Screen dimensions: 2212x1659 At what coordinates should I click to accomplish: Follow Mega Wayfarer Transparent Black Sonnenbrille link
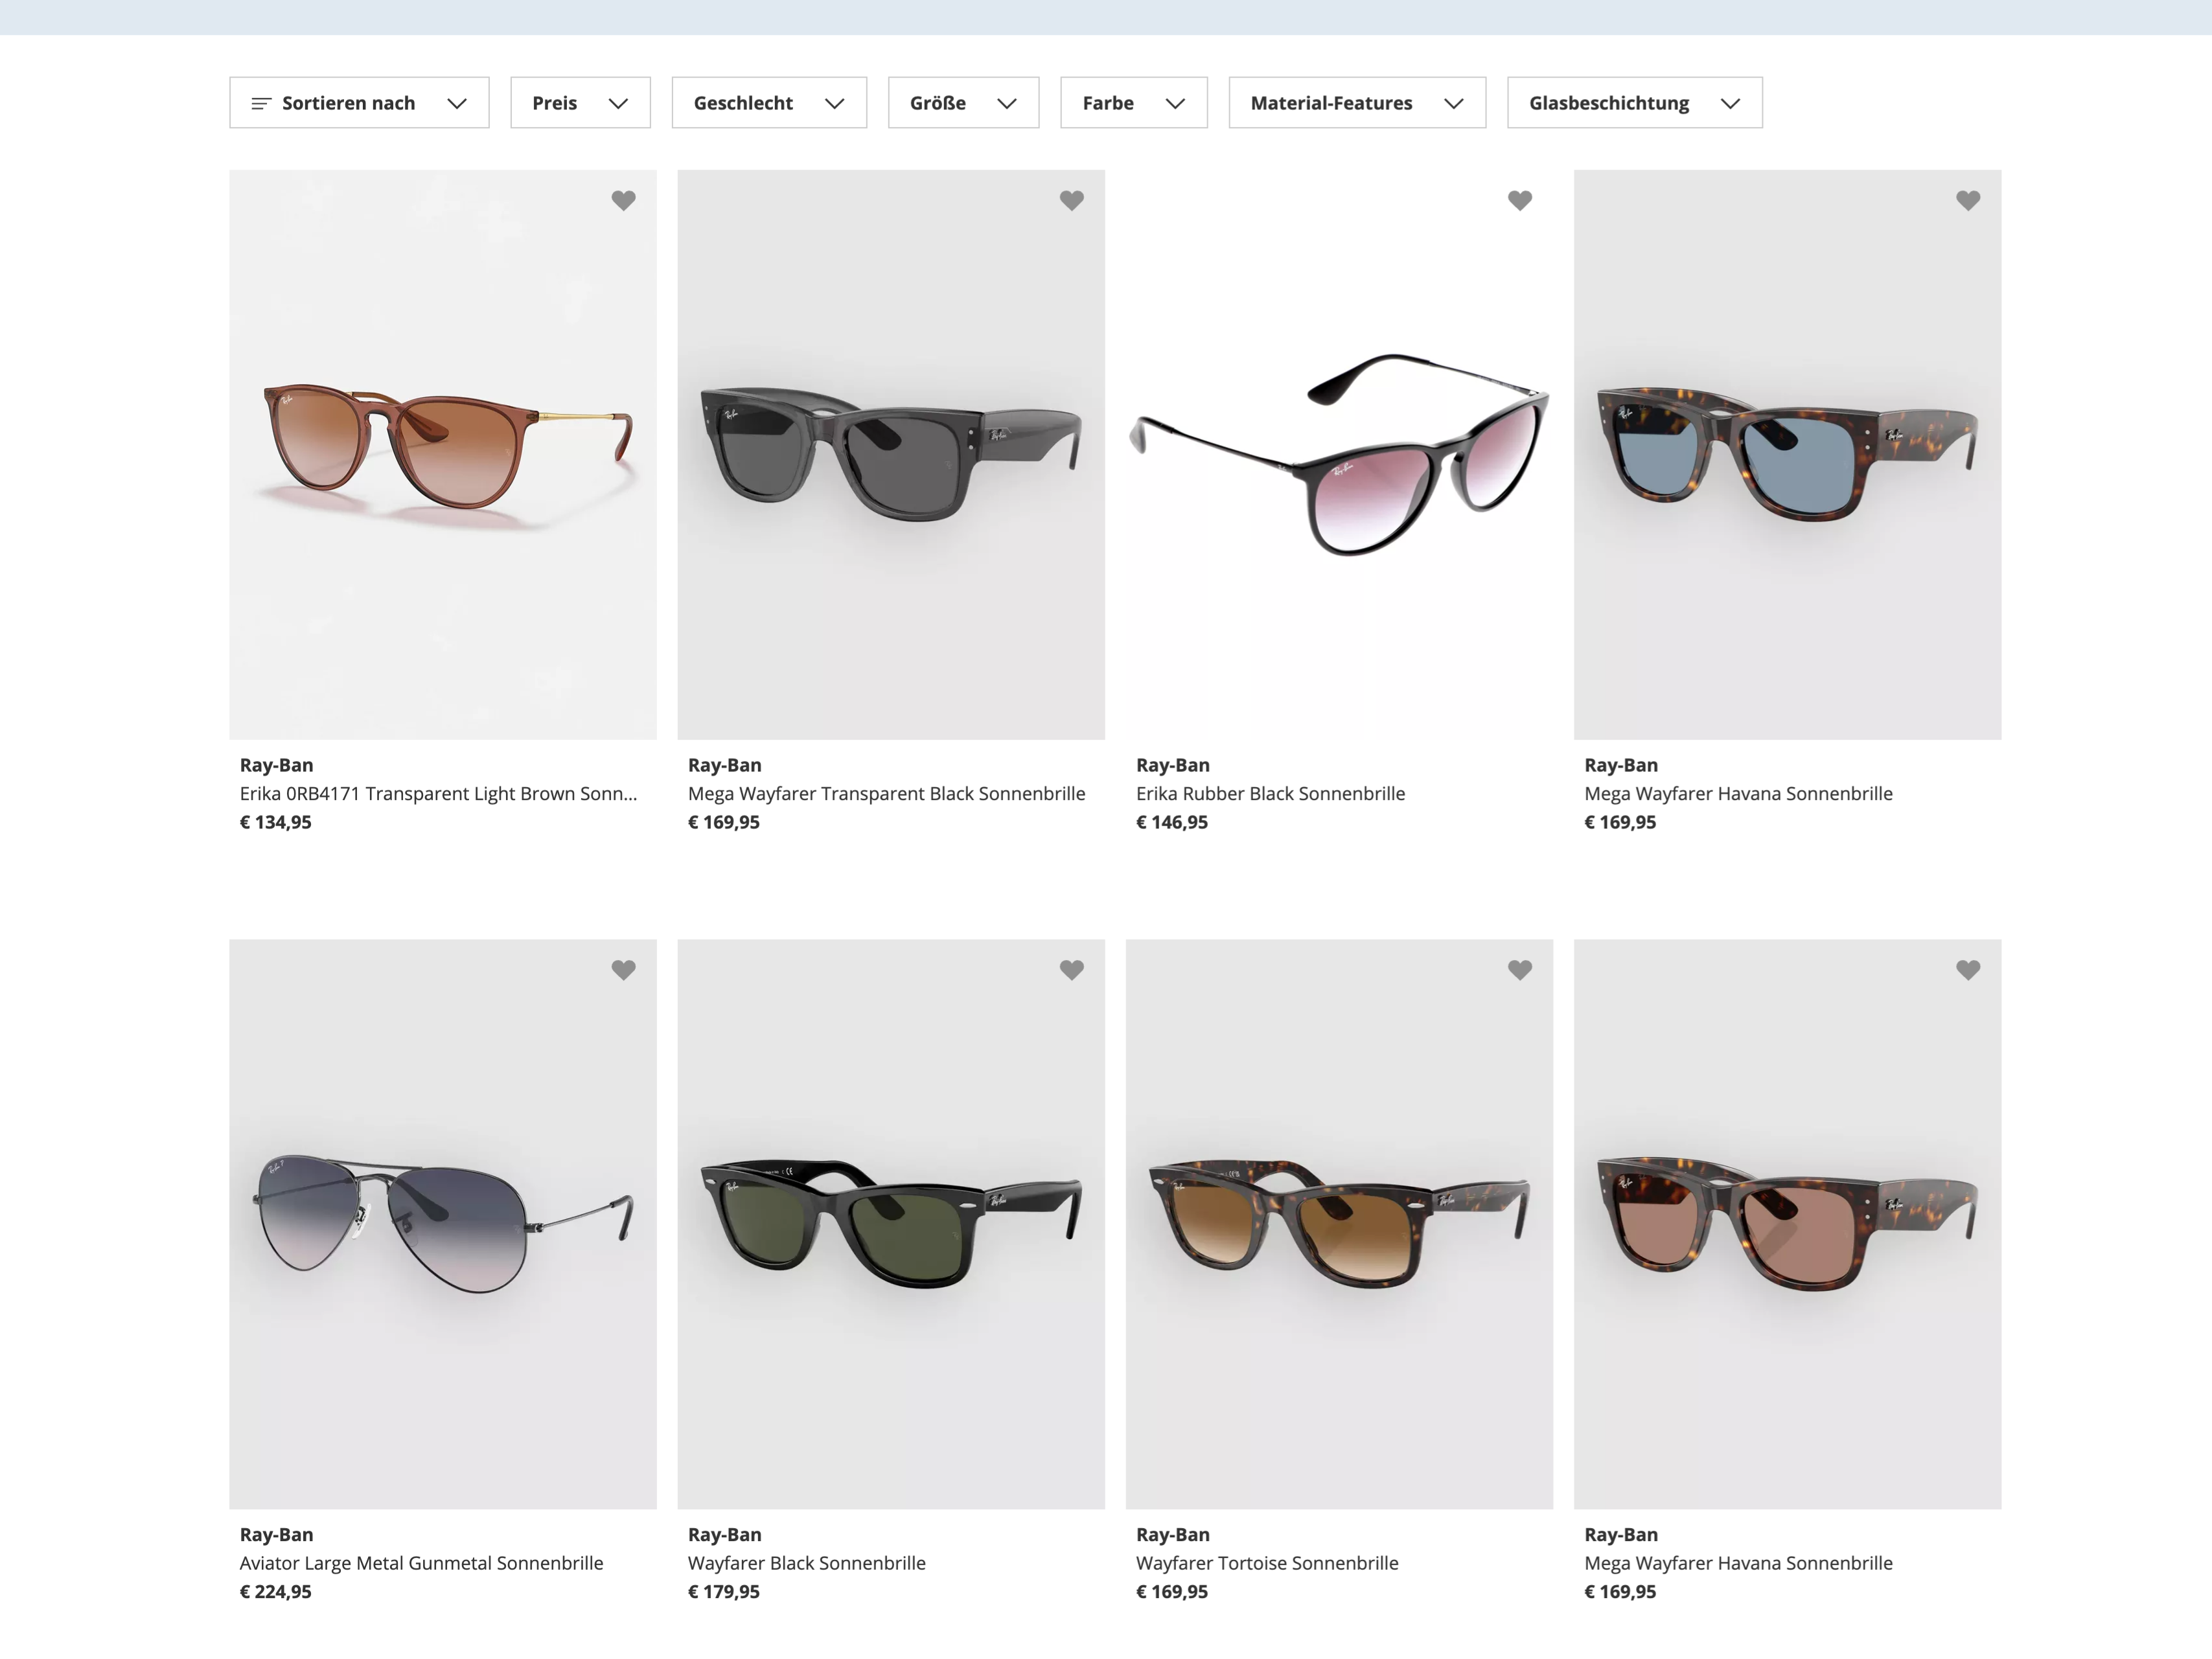886,794
